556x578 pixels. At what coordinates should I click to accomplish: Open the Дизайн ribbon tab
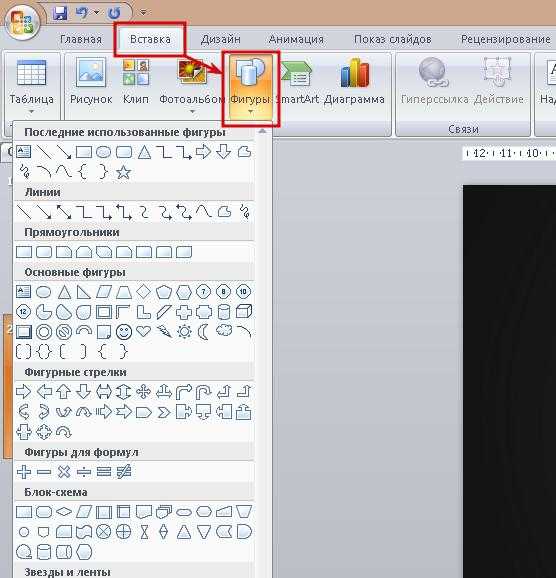pyautogui.click(x=220, y=39)
